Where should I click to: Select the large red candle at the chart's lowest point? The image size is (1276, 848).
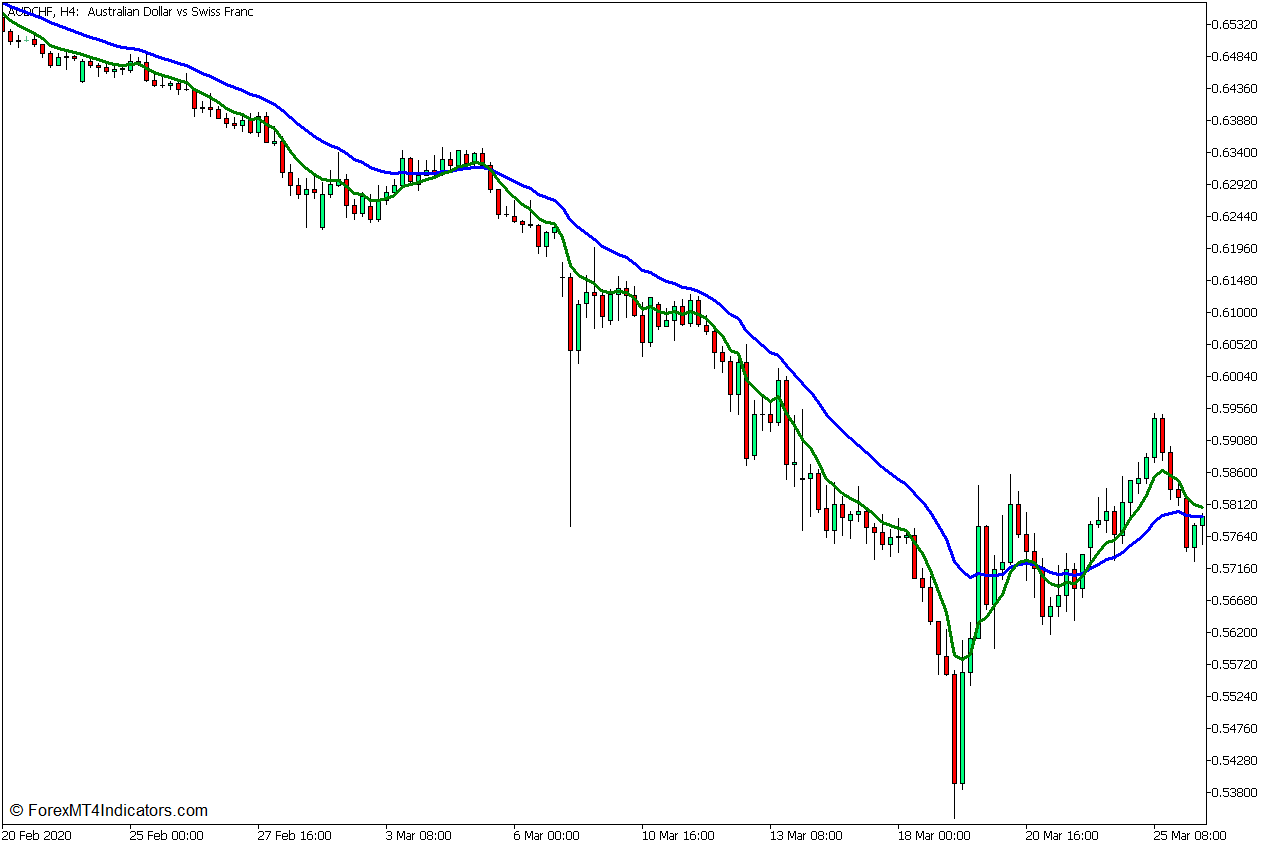tap(955, 728)
